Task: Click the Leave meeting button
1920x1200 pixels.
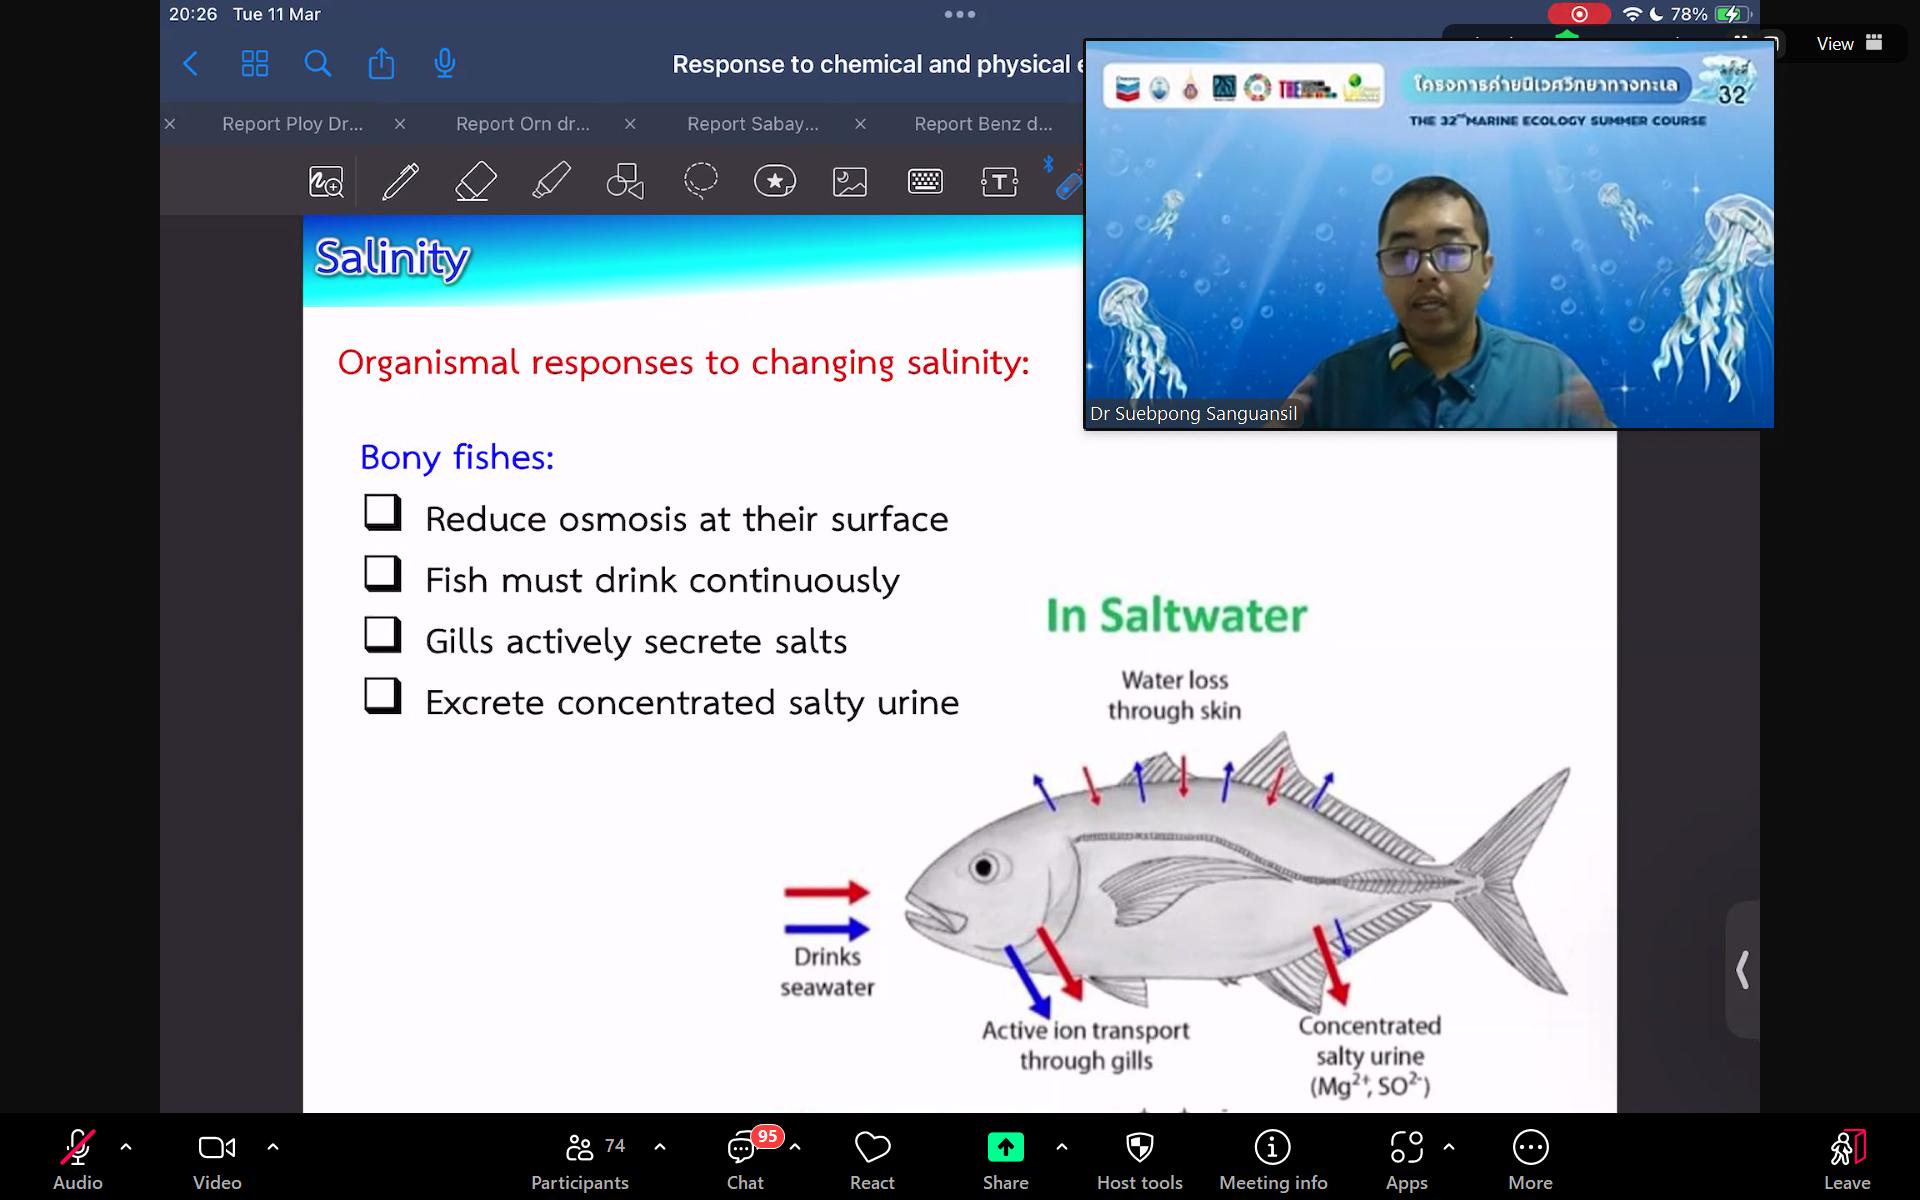Action: click(1846, 1158)
